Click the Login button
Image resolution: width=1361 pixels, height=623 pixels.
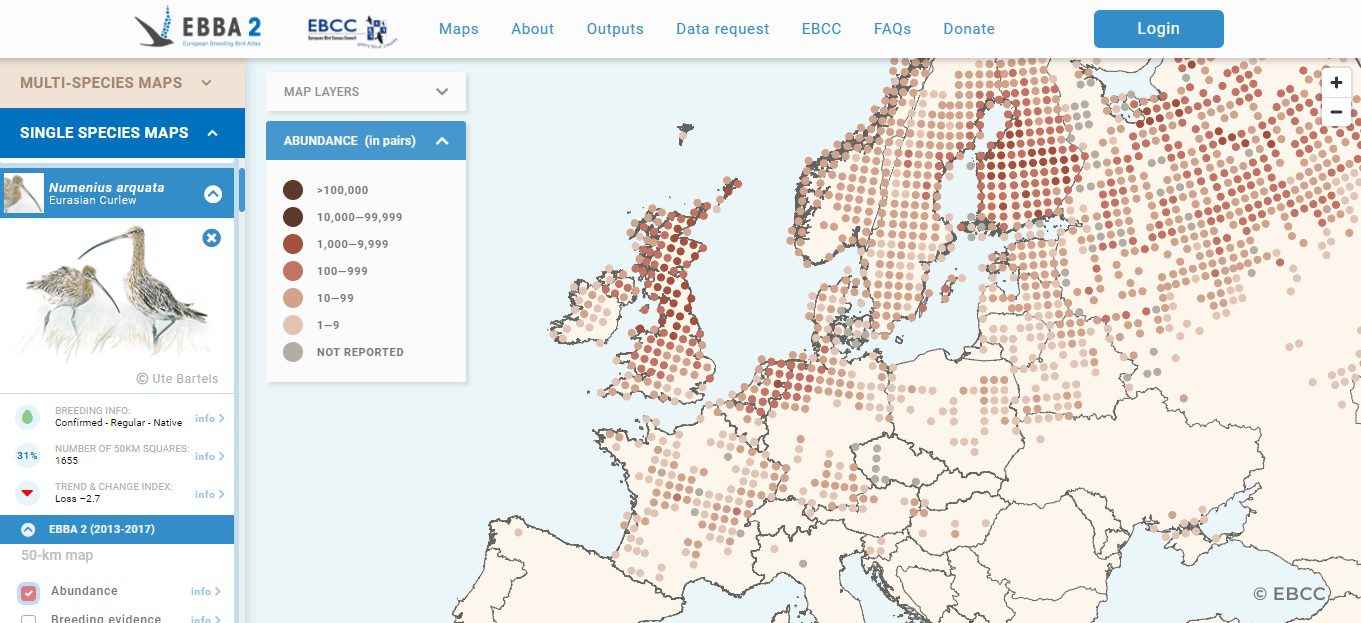(1158, 29)
